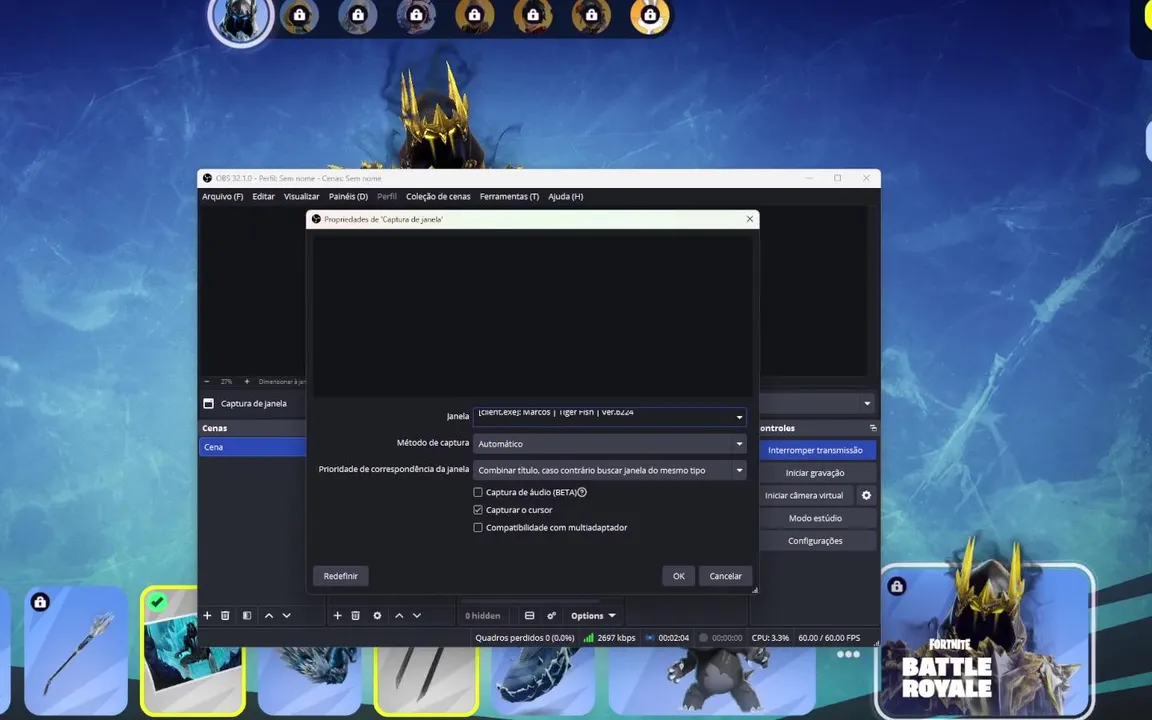Click the Captura de janela source window icon
This screenshot has width=1152, height=720.
[x=209, y=403]
